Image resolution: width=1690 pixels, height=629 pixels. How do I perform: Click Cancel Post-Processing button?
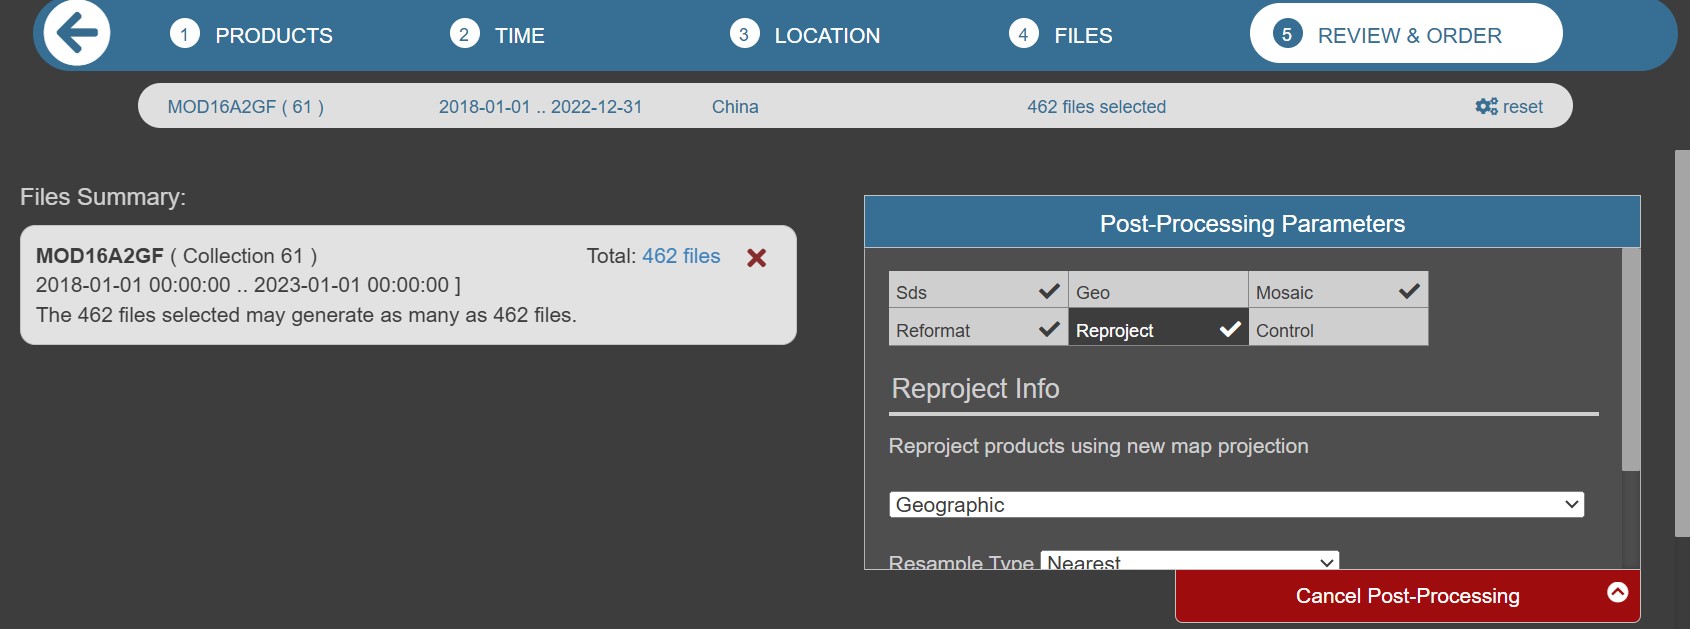click(1407, 596)
